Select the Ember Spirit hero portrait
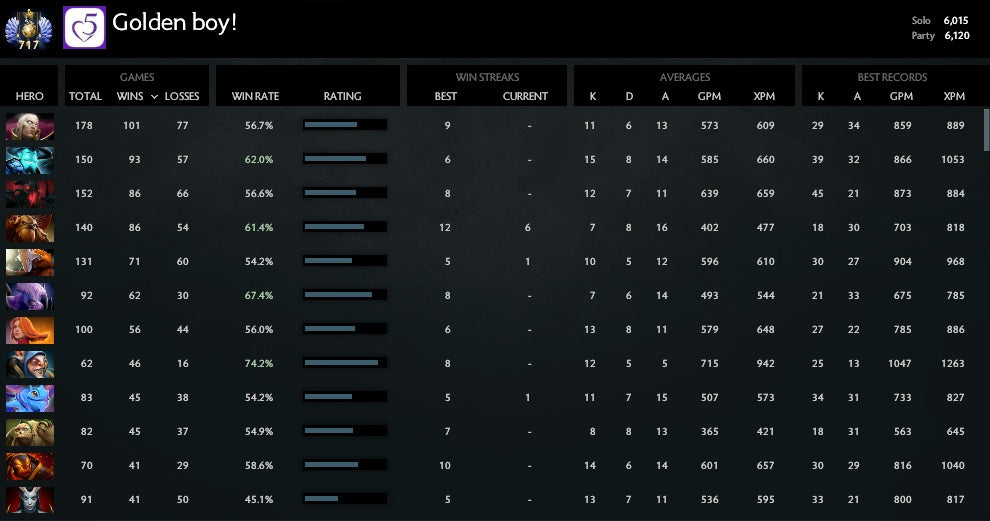This screenshot has width=990, height=521. tap(29, 466)
